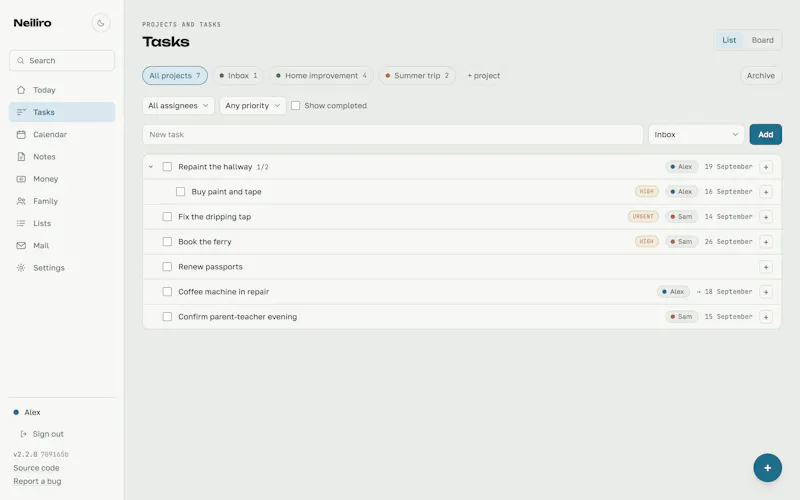The width and height of the screenshot is (800, 500).
Task: Click Alex assignee chip on Repaint the hallway
Action: click(681, 167)
